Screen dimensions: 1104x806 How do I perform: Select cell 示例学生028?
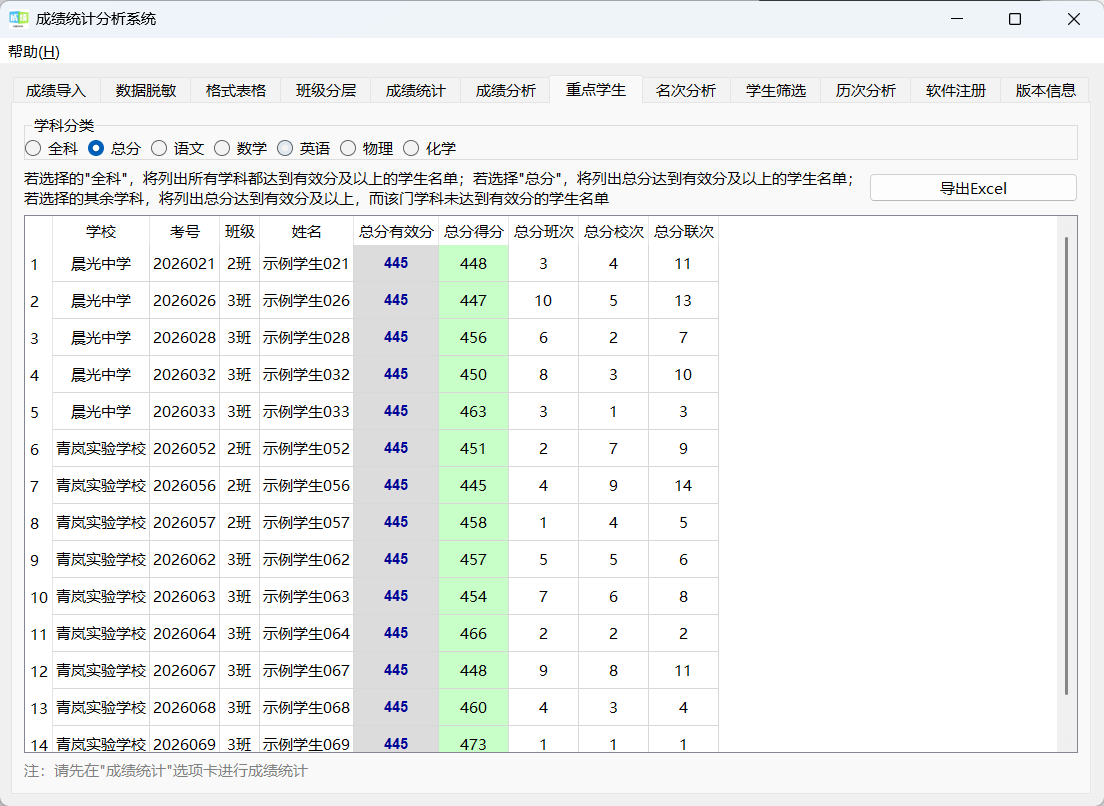click(x=306, y=338)
